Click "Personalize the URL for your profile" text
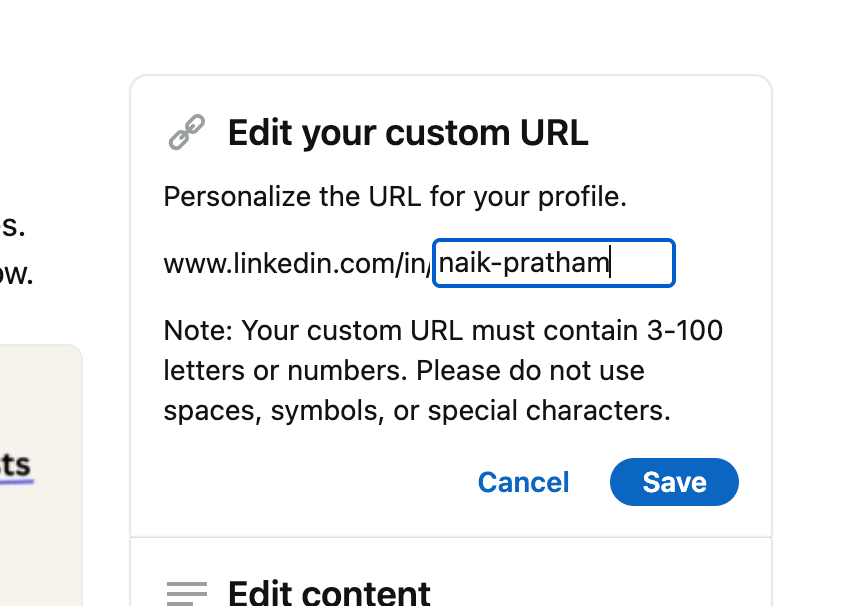Screen dimensions: 866x606 click(394, 196)
